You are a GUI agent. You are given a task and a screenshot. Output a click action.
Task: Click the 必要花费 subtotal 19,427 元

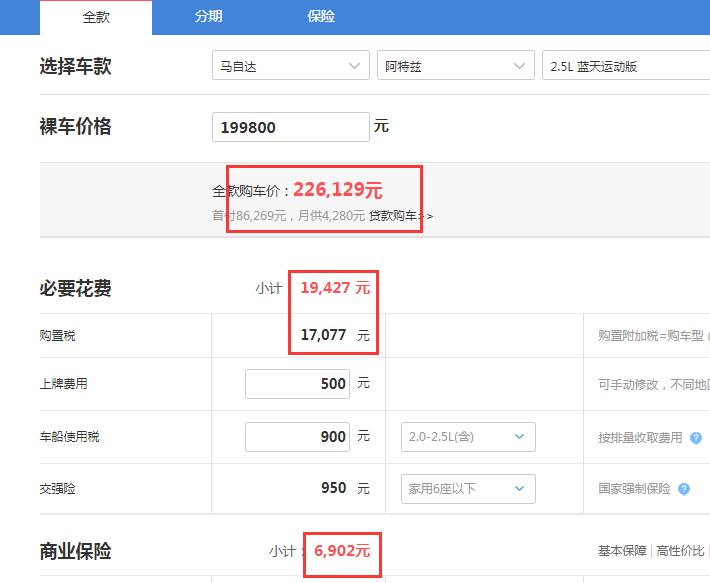click(x=336, y=288)
